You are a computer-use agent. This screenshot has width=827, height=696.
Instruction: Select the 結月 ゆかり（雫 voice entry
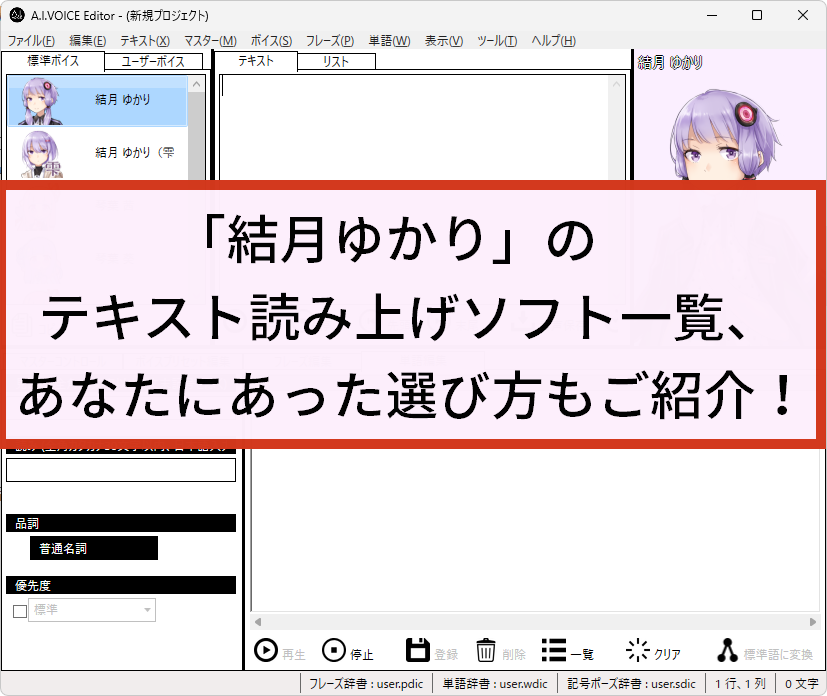tap(98, 153)
